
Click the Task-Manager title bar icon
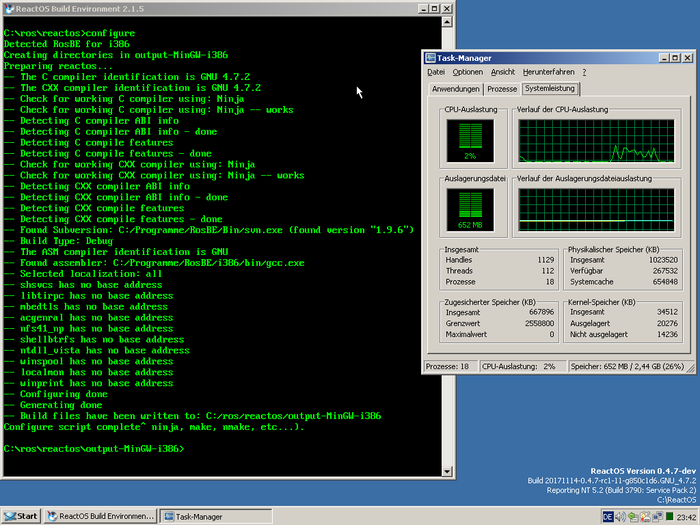tap(431, 58)
